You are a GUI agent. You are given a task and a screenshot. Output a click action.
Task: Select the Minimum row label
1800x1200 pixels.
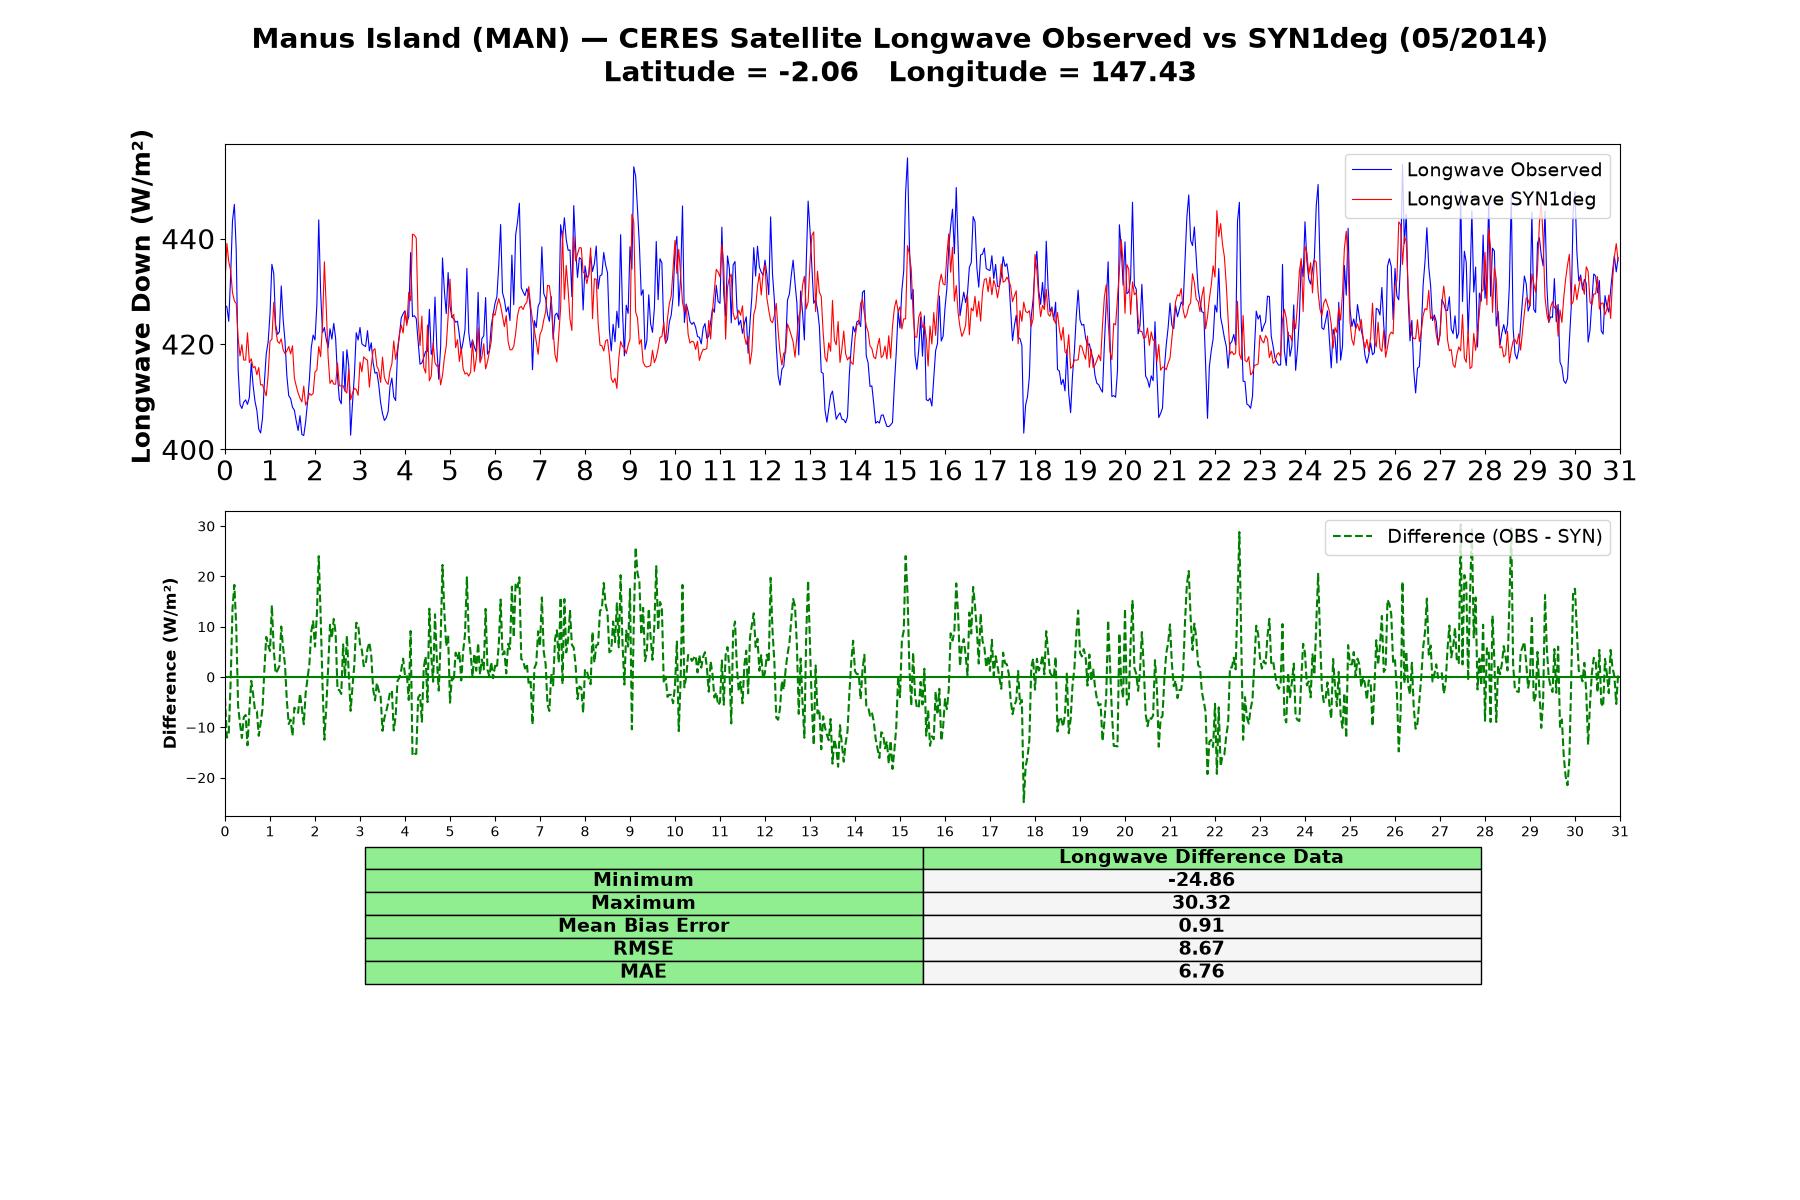(x=643, y=880)
